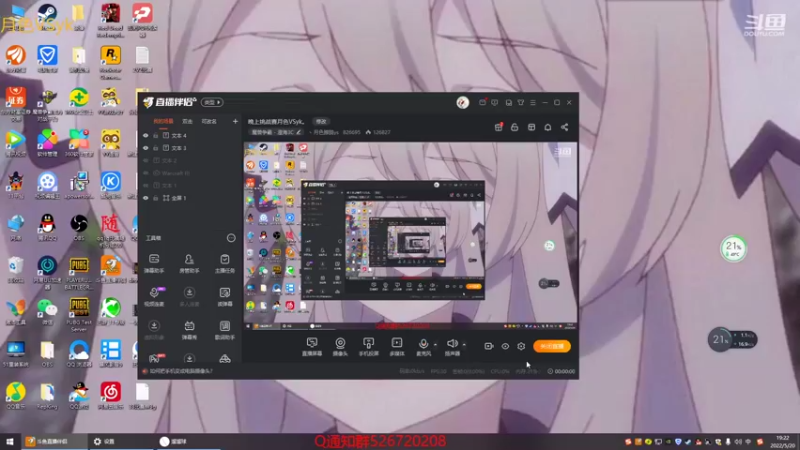The width and height of the screenshot is (800, 450).
Task: Expand the speaker options arrow
Action: tap(464, 345)
